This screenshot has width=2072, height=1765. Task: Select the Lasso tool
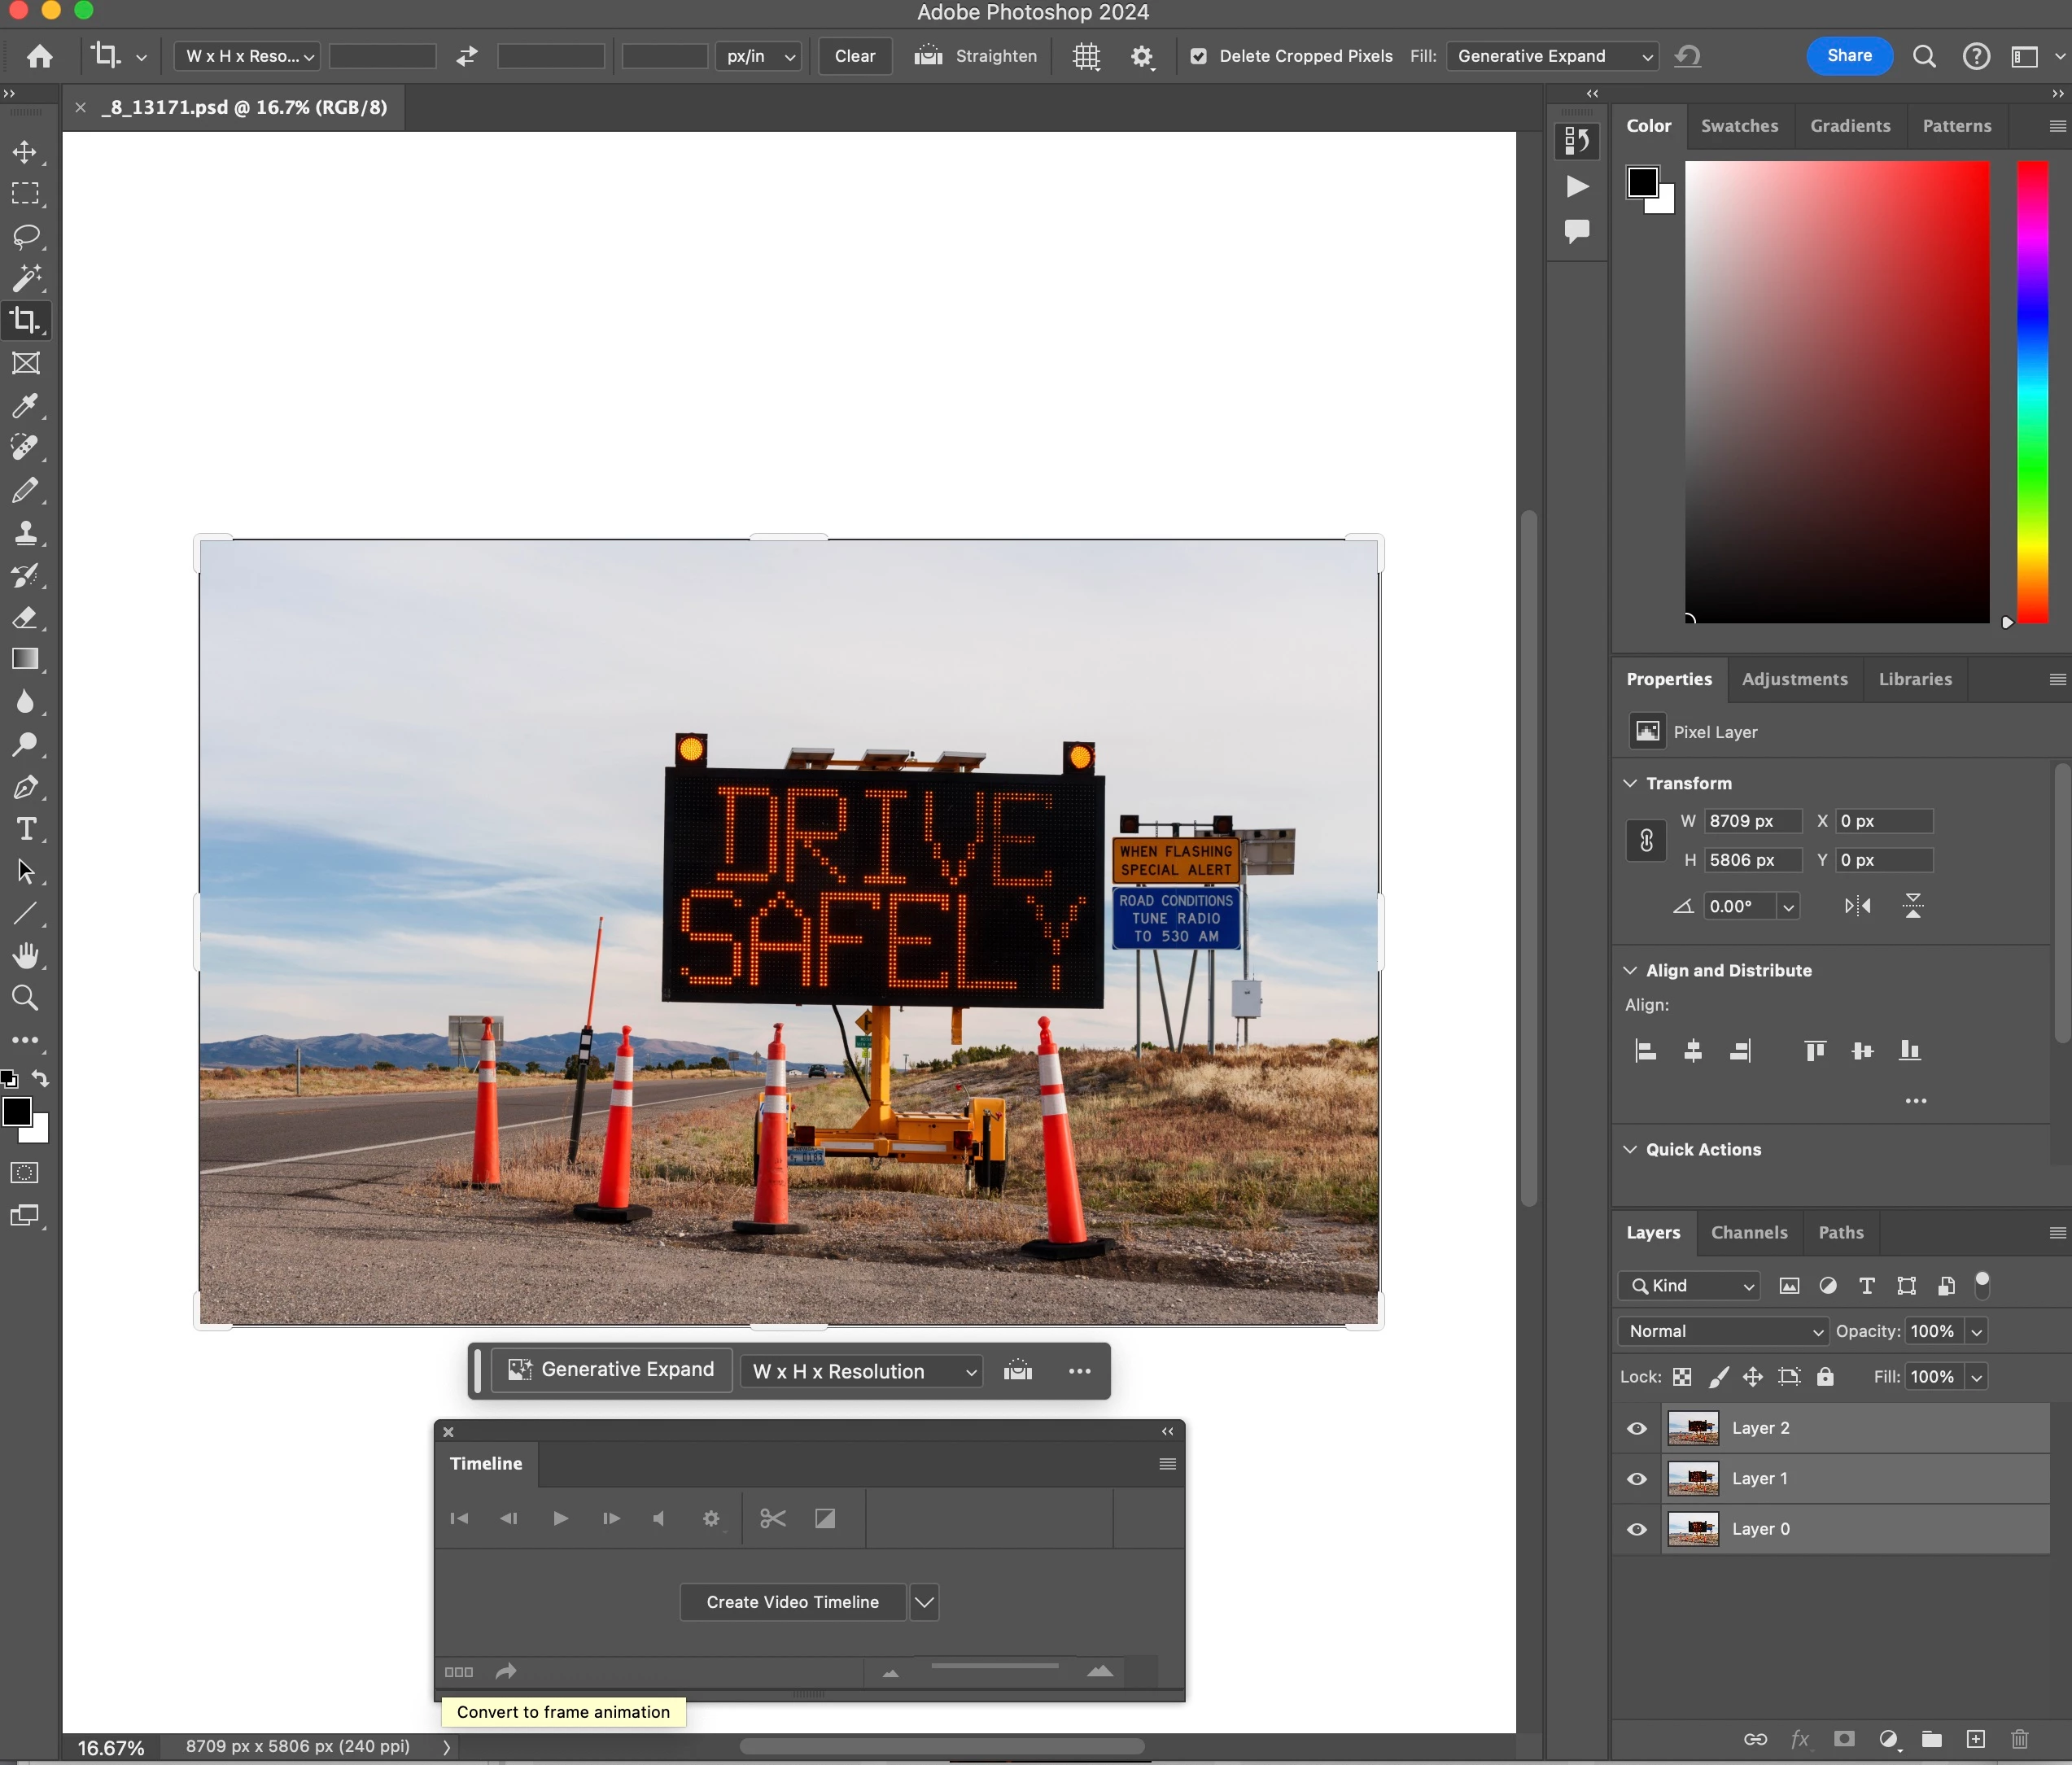(x=25, y=236)
